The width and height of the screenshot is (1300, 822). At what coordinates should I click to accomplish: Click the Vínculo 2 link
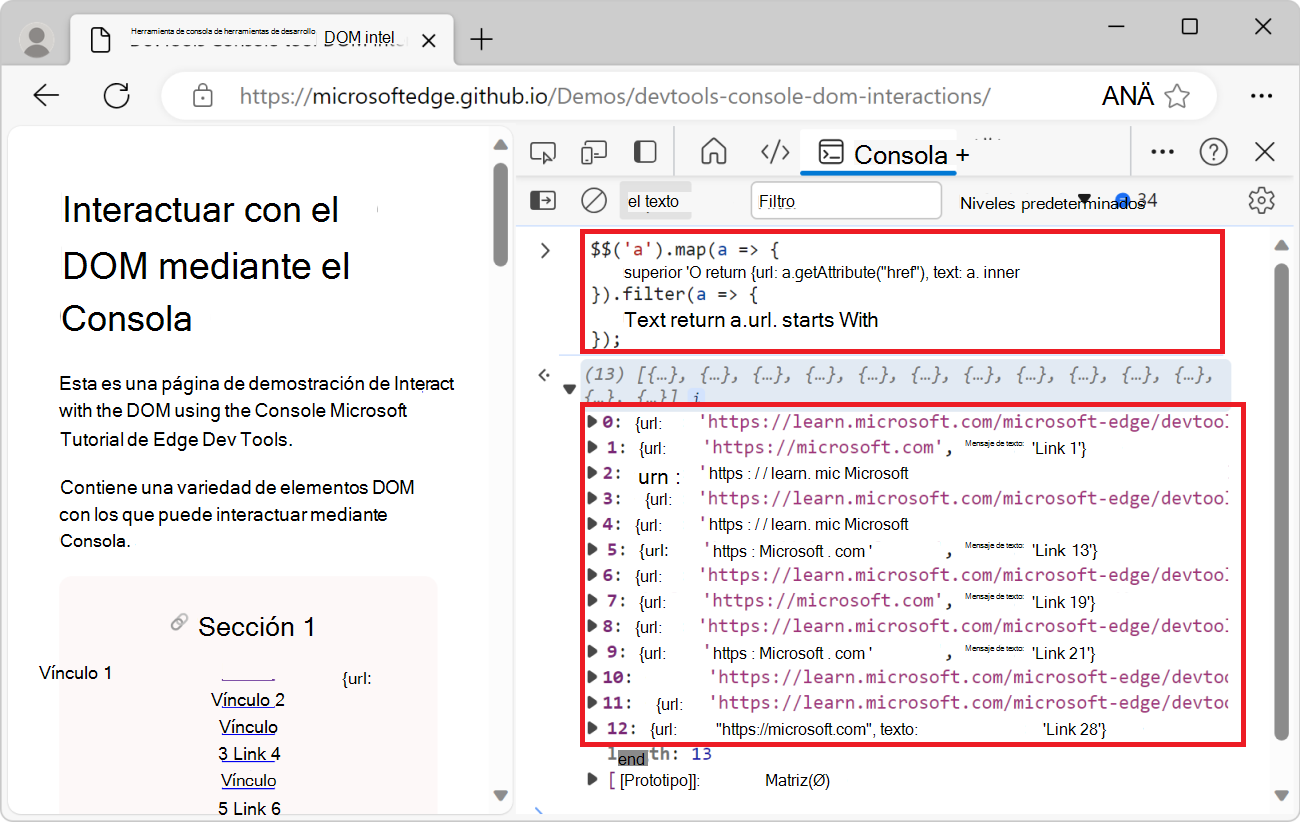[x=248, y=700]
